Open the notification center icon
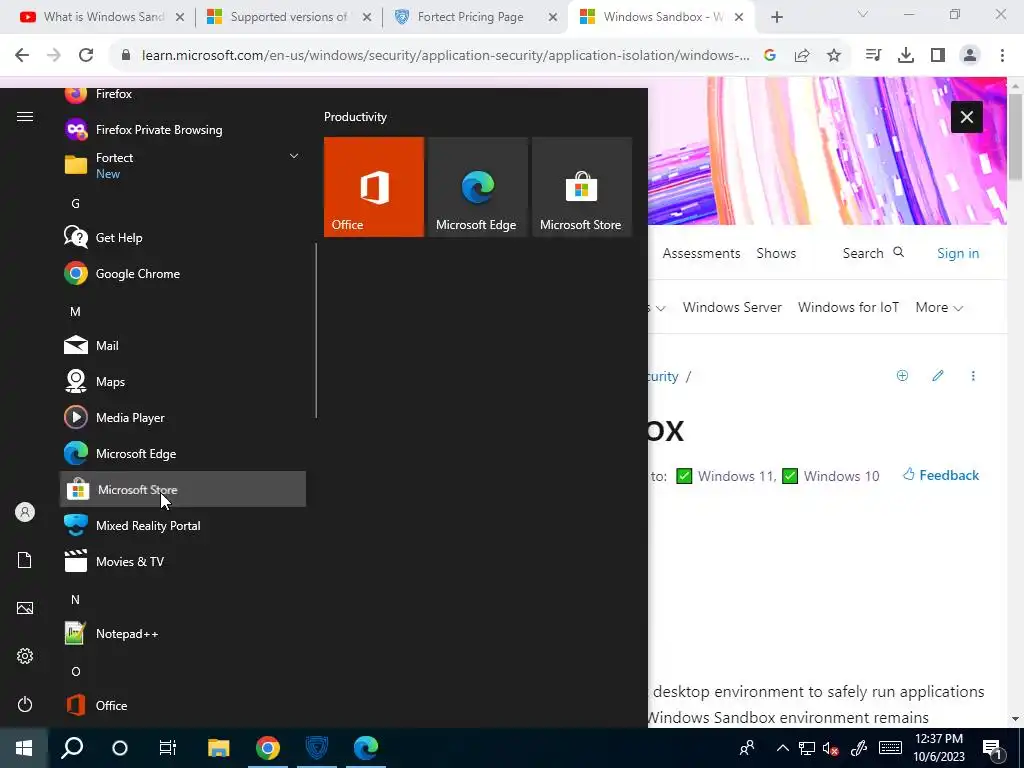1024x768 pixels. pyautogui.click(x=993, y=749)
